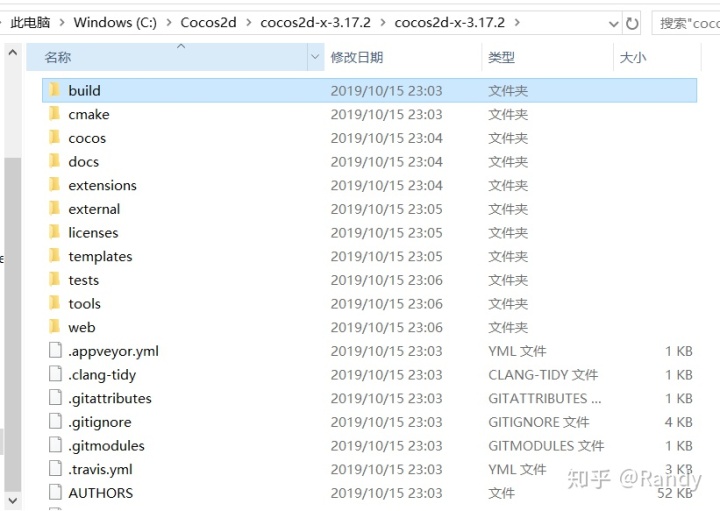Select the folder name licenses
This screenshot has height=511, width=720.
93,232
